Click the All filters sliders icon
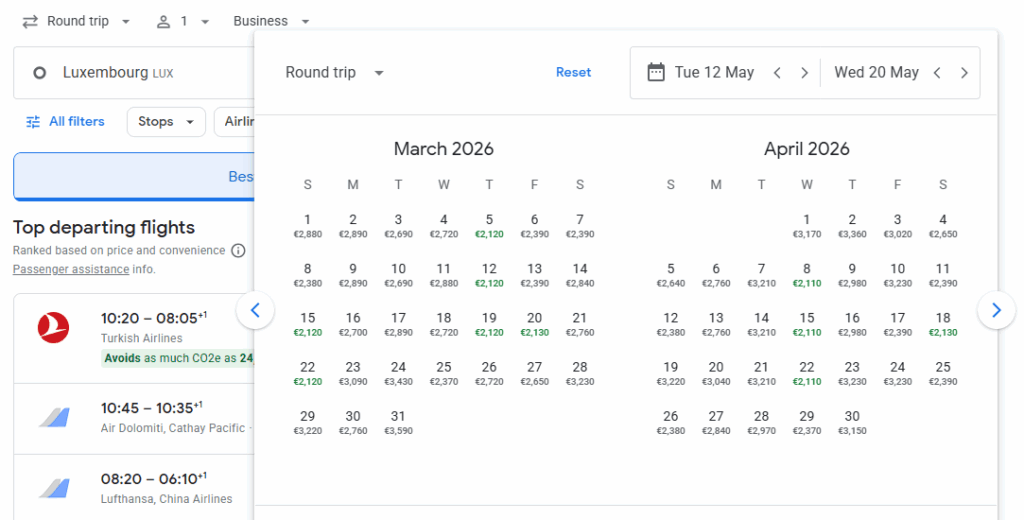The height and width of the screenshot is (520, 1024). pos(33,122)
